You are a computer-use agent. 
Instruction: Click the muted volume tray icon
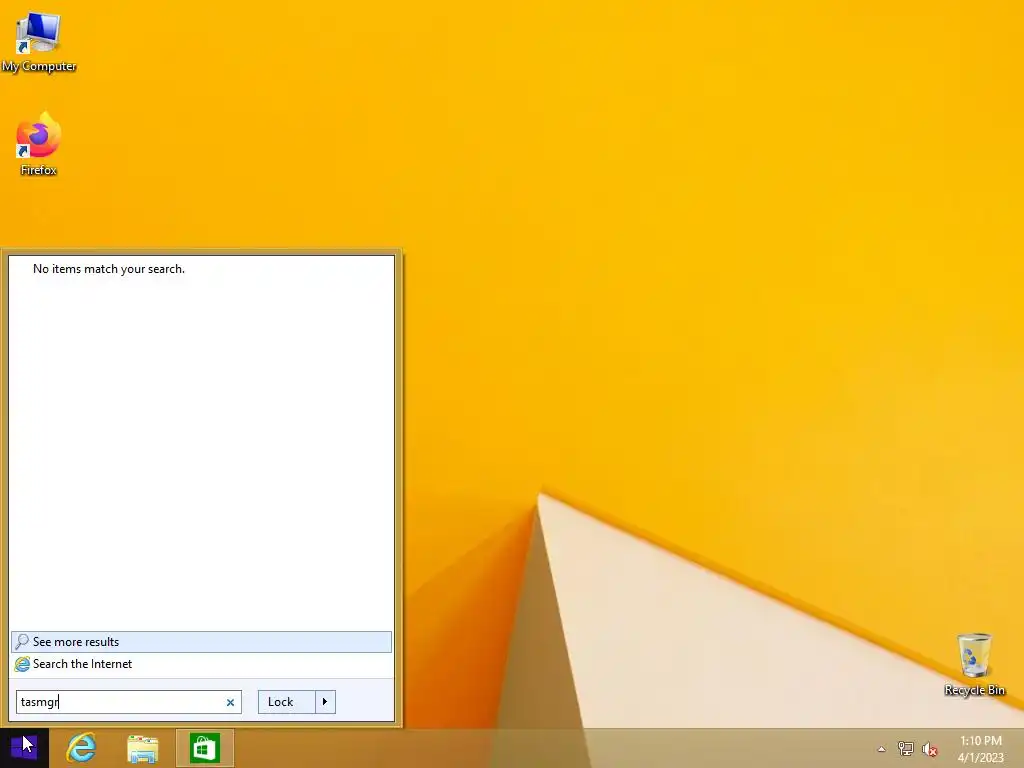click(929, 749)
